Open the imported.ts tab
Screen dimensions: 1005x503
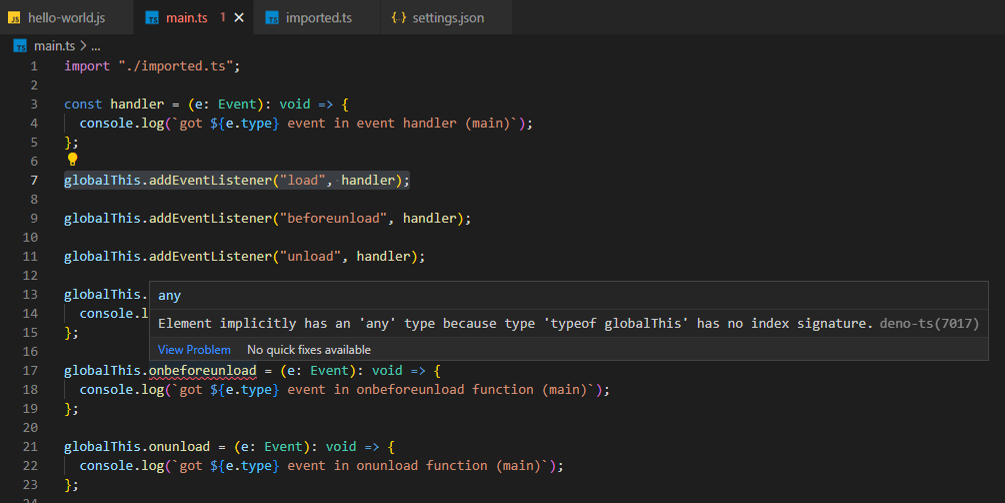318,18
